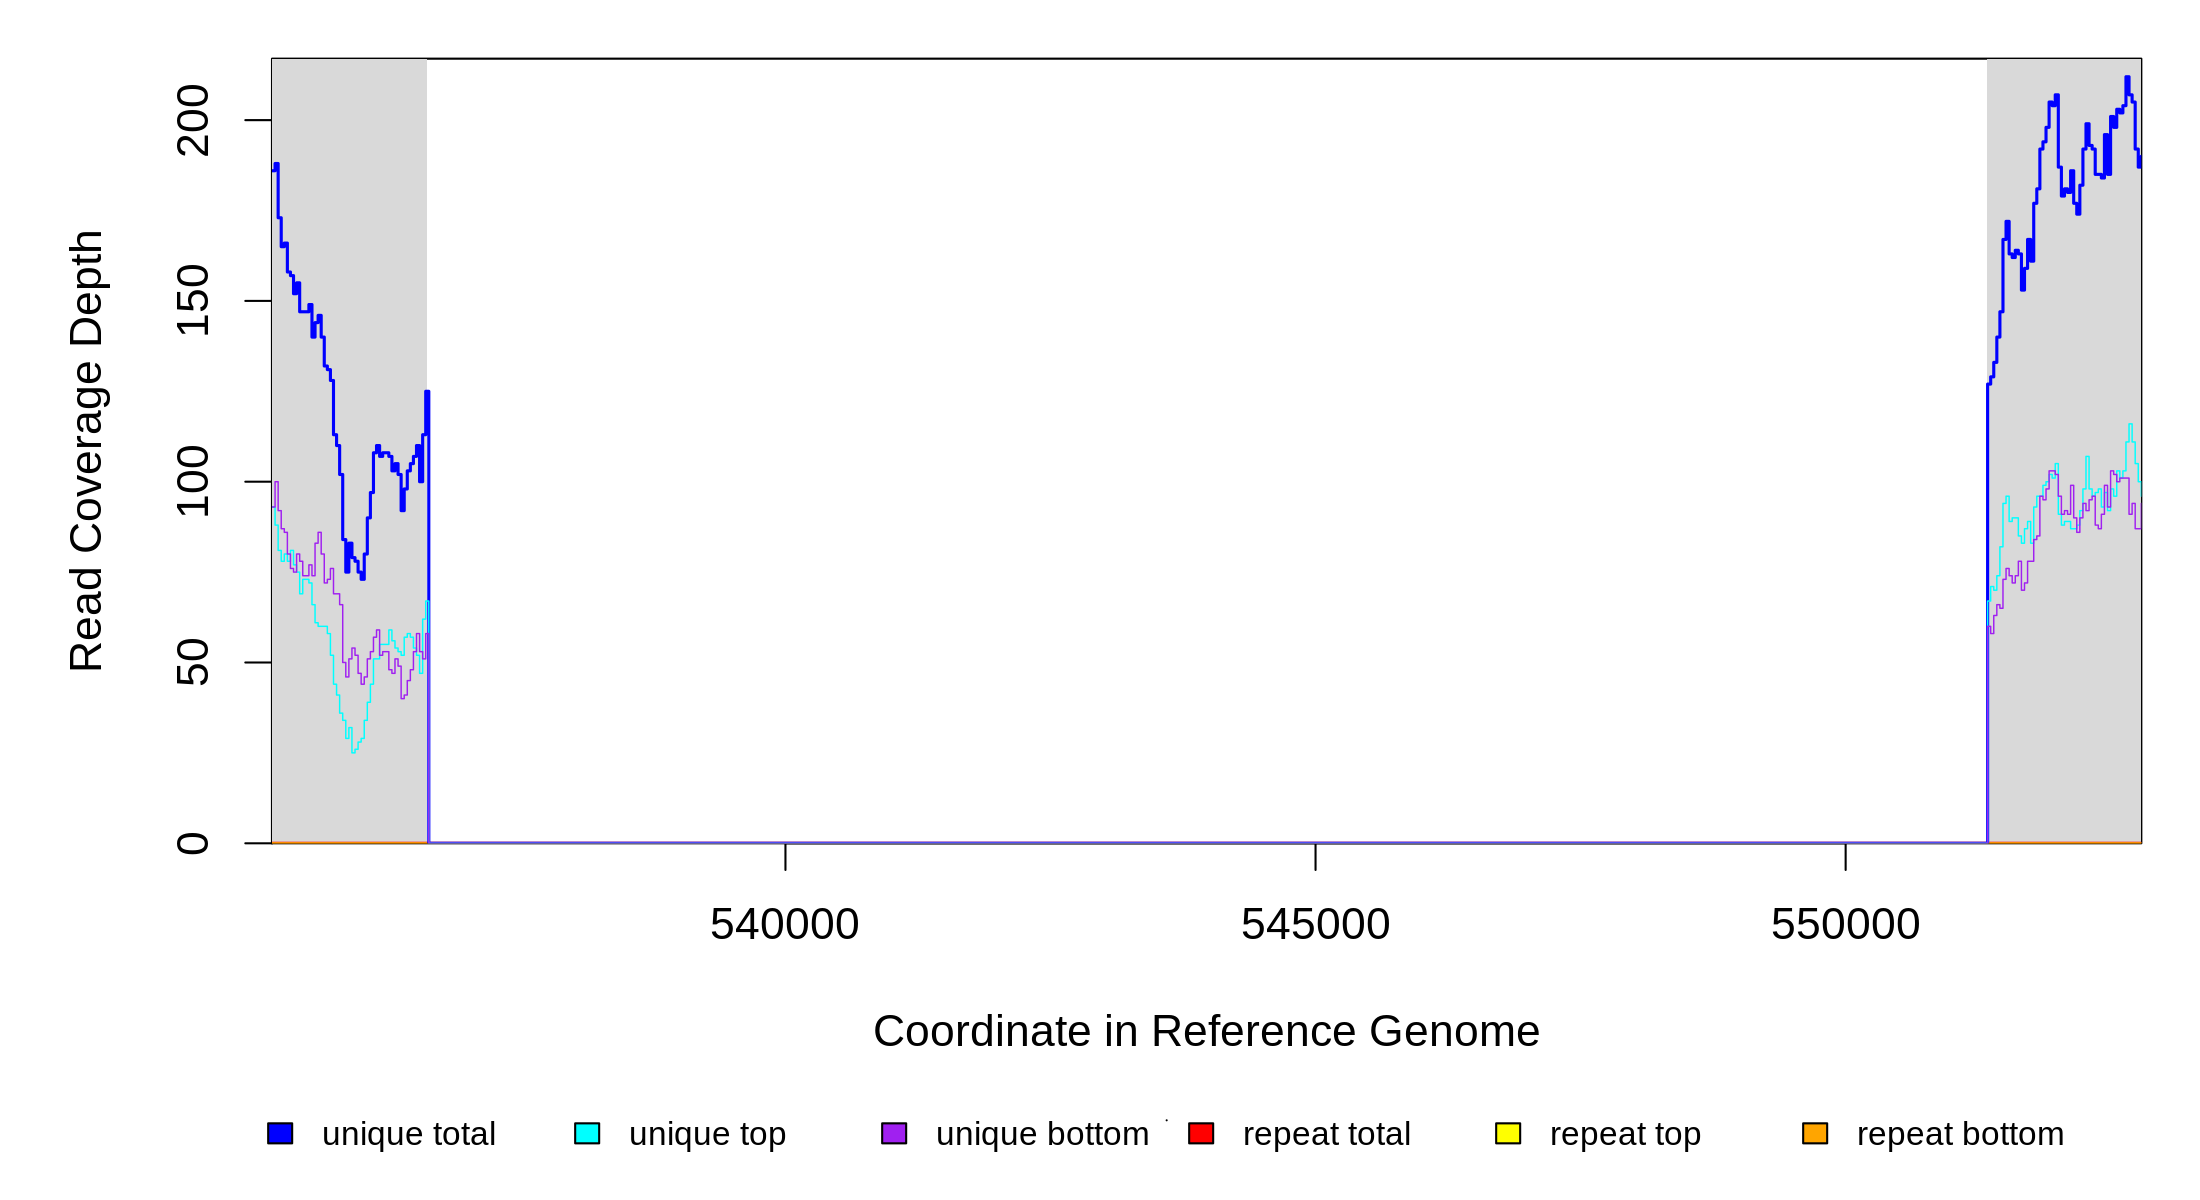Click the 545000 x-axis tick label
The image size is (2200, 1200).
[x=1315, y=924]
